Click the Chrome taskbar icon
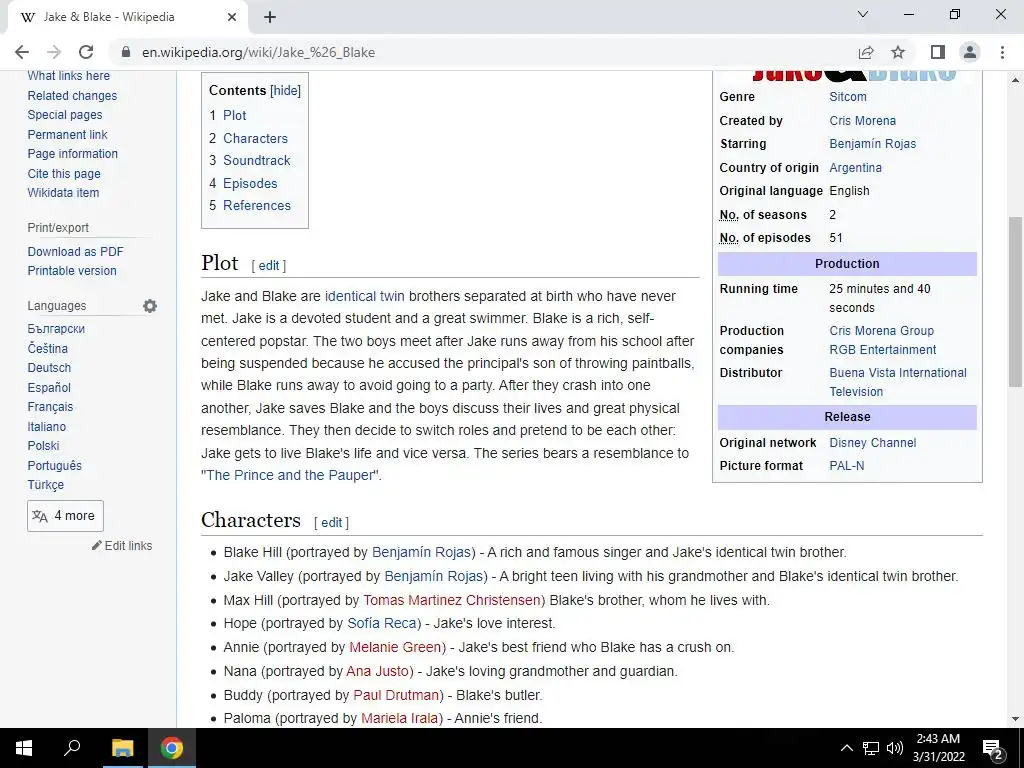 point(172,748)
